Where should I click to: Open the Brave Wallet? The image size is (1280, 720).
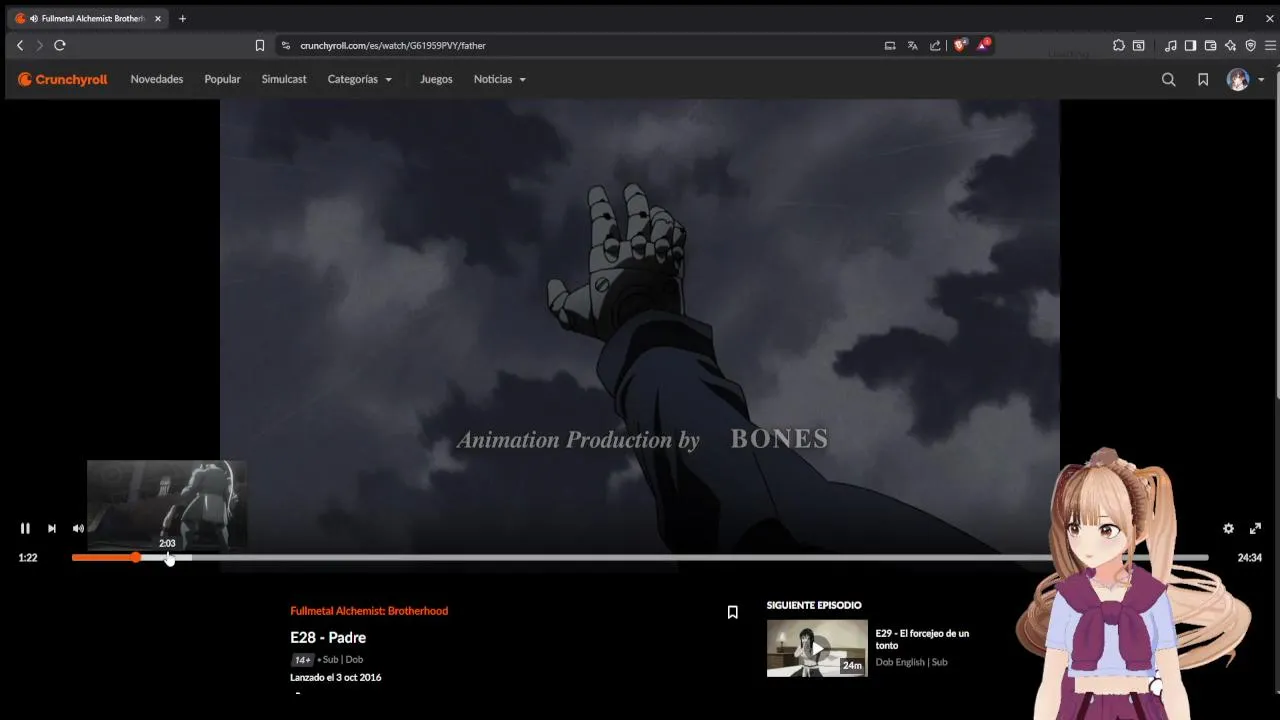1210,45
